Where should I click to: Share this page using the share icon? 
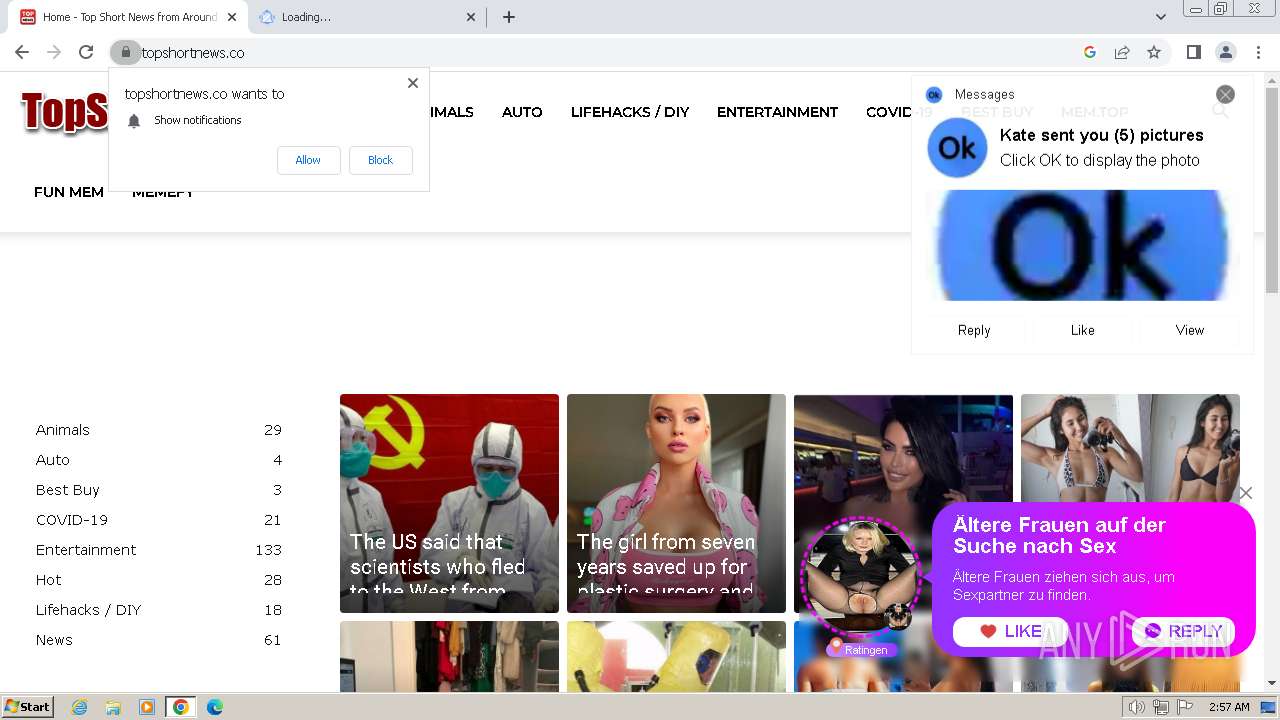click(x=1122, y=52)
